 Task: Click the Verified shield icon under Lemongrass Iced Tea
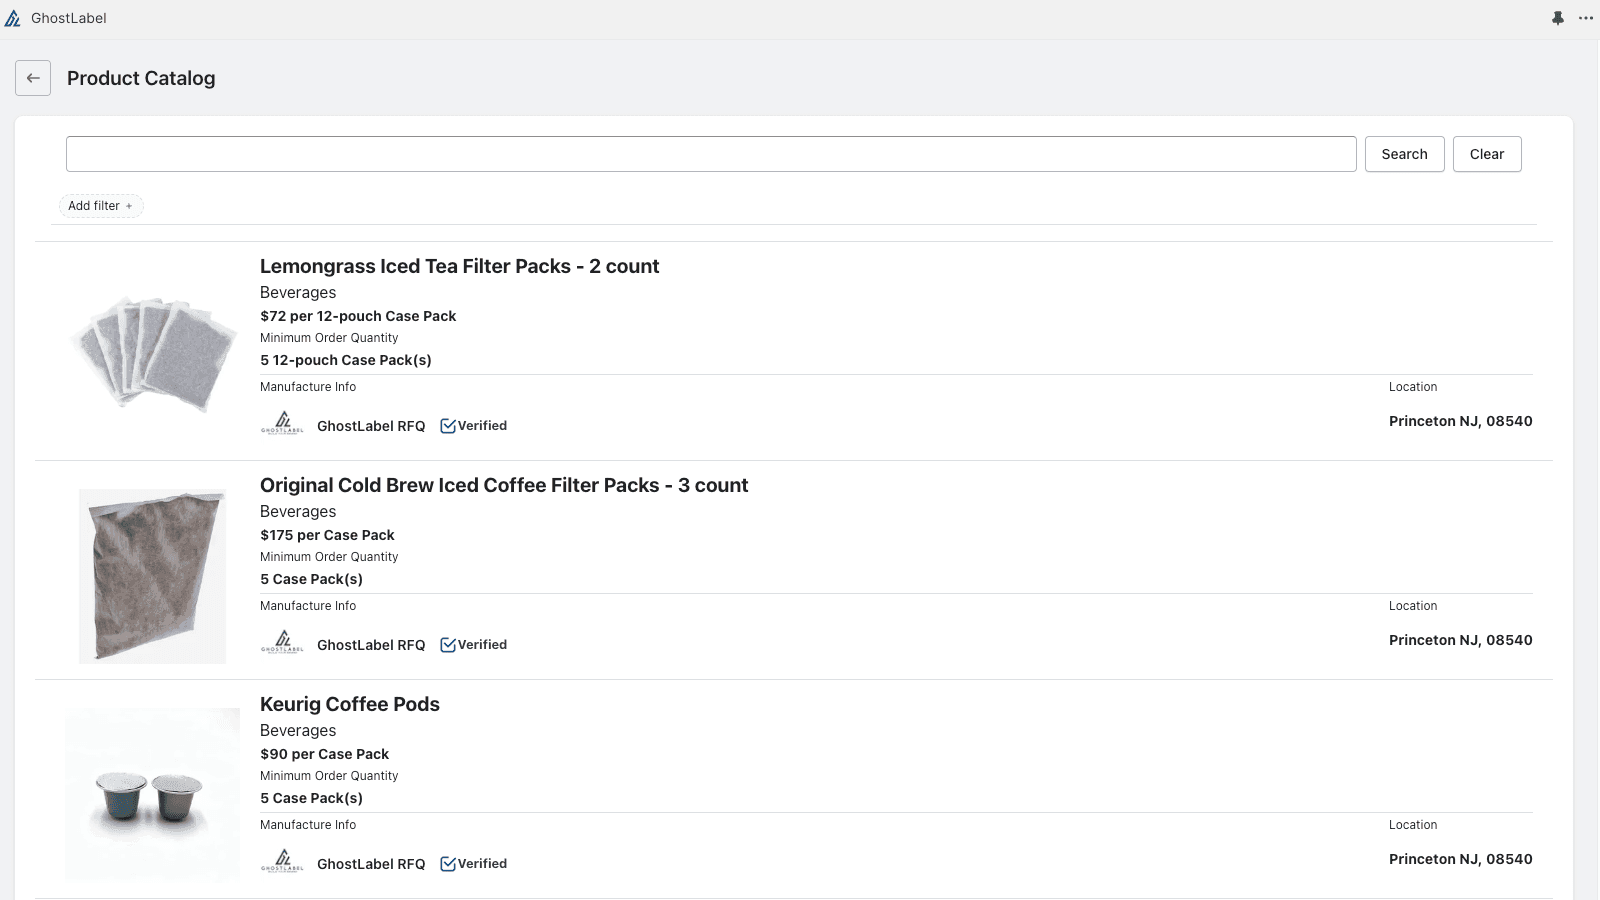pos(448,424)
